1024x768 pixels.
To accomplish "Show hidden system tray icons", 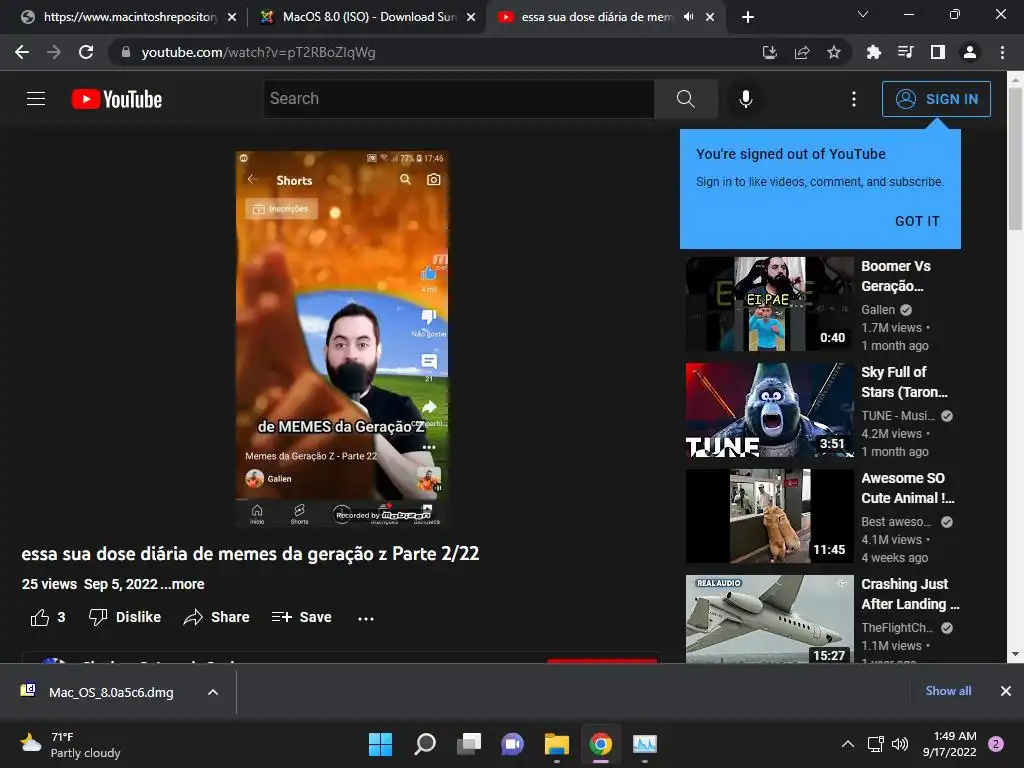I will (848, 744).
